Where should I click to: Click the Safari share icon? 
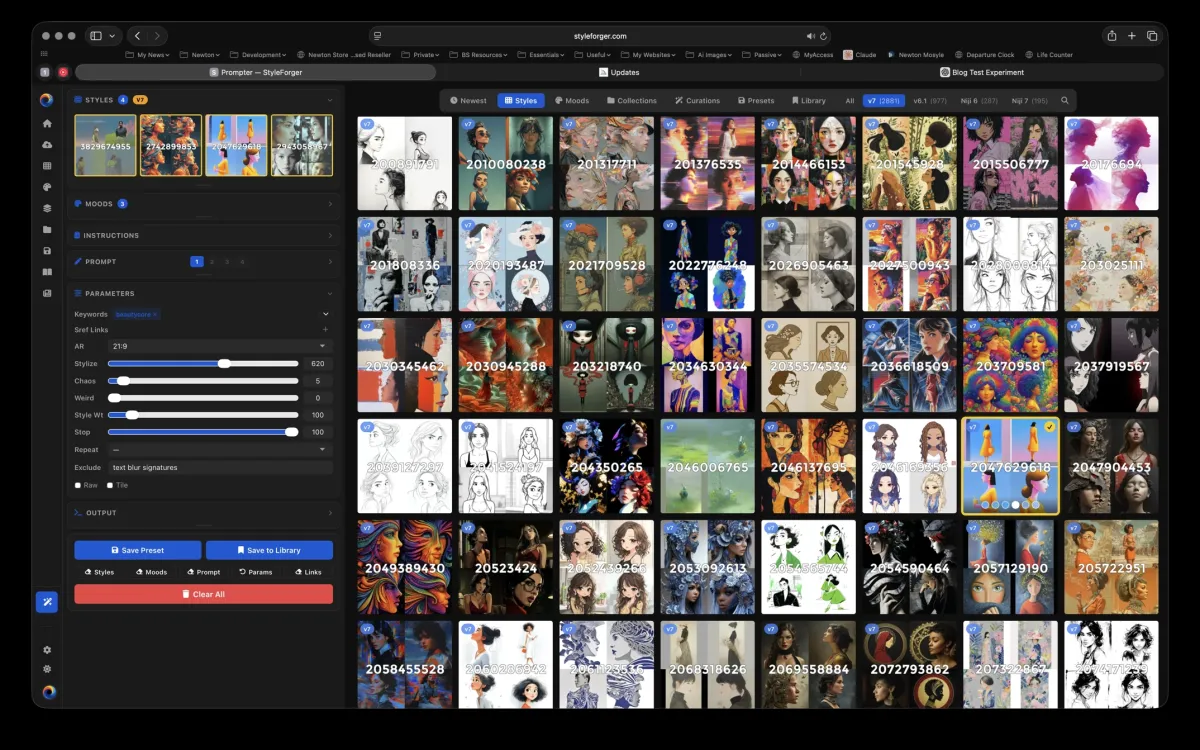(1111, 36)
